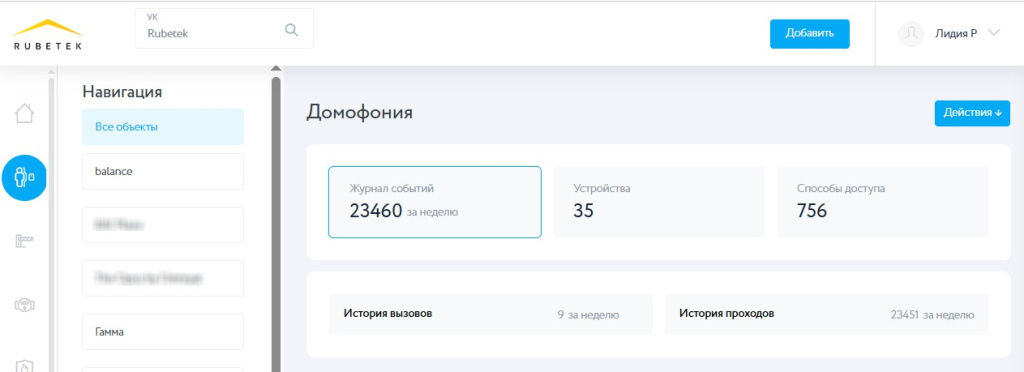1024x372 pixels.
Task: Click the user avatar icon
Action: pyautogui.click(x=911, y=34)
